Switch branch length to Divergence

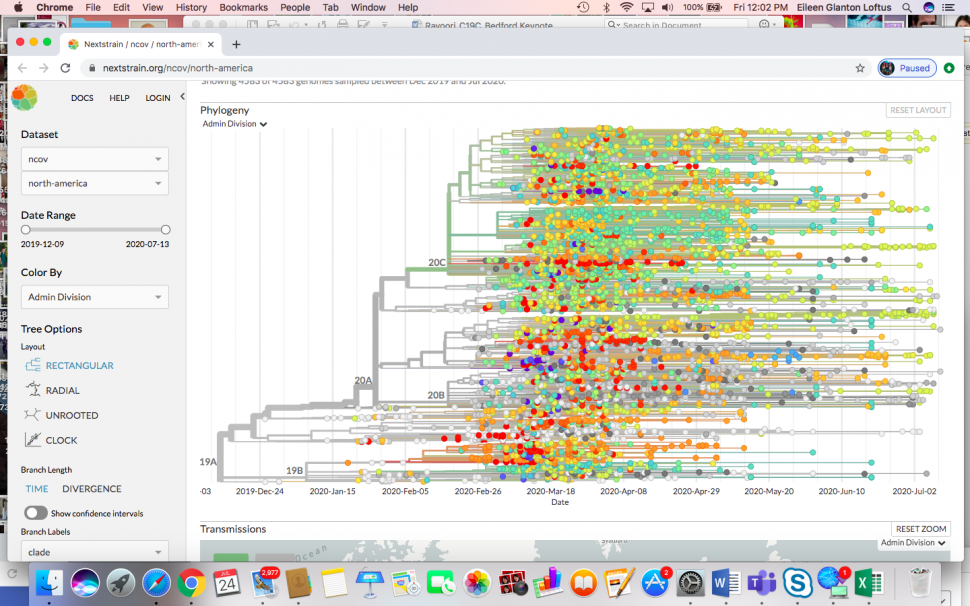click(x=92, y=489)
